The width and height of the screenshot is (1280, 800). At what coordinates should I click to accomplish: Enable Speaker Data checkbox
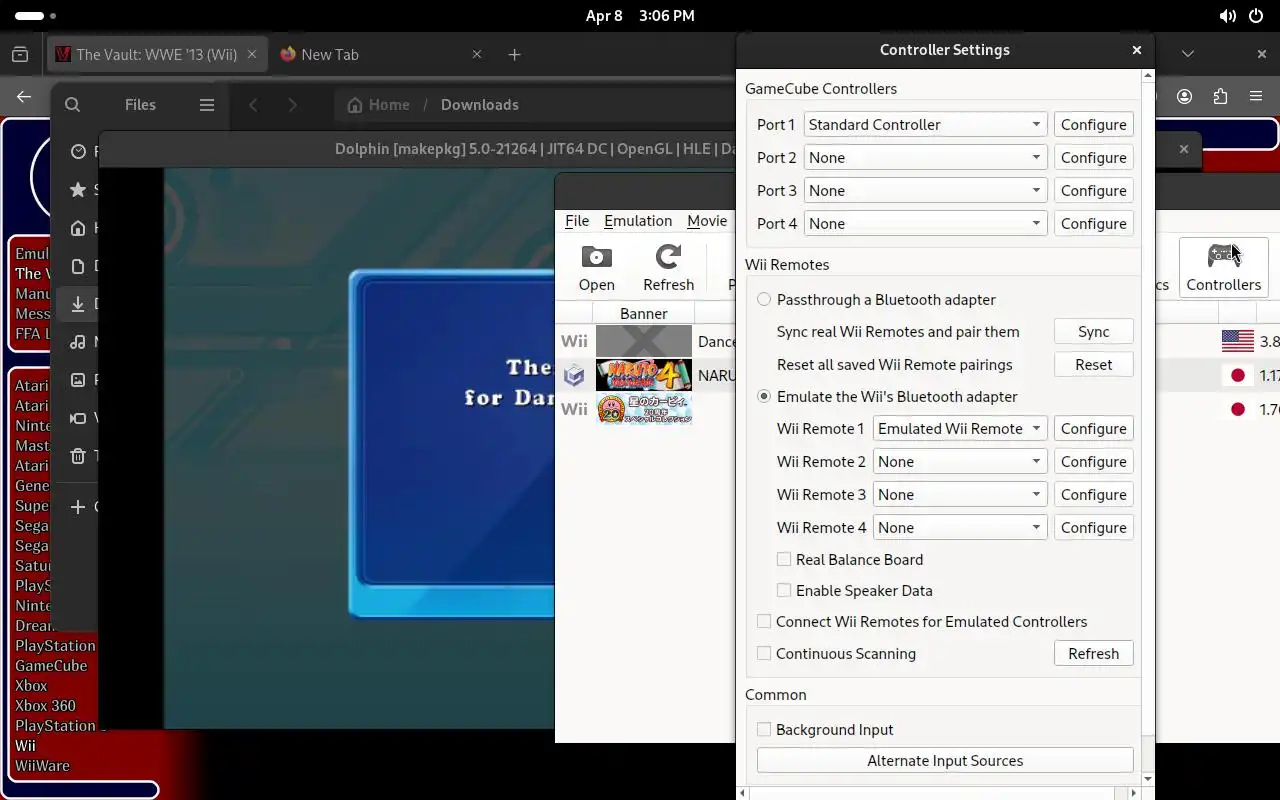click(784, 590)
